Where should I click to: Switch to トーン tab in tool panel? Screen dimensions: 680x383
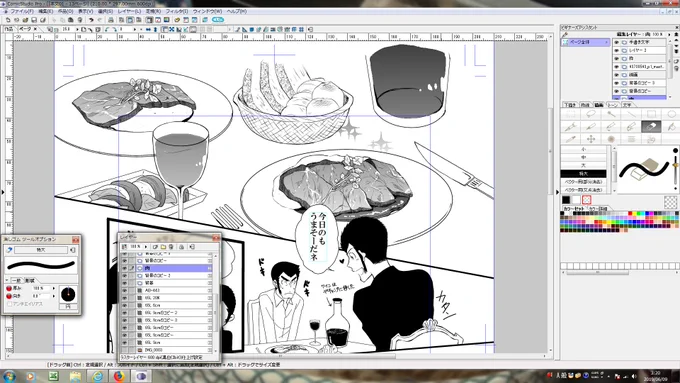point(613,105)
